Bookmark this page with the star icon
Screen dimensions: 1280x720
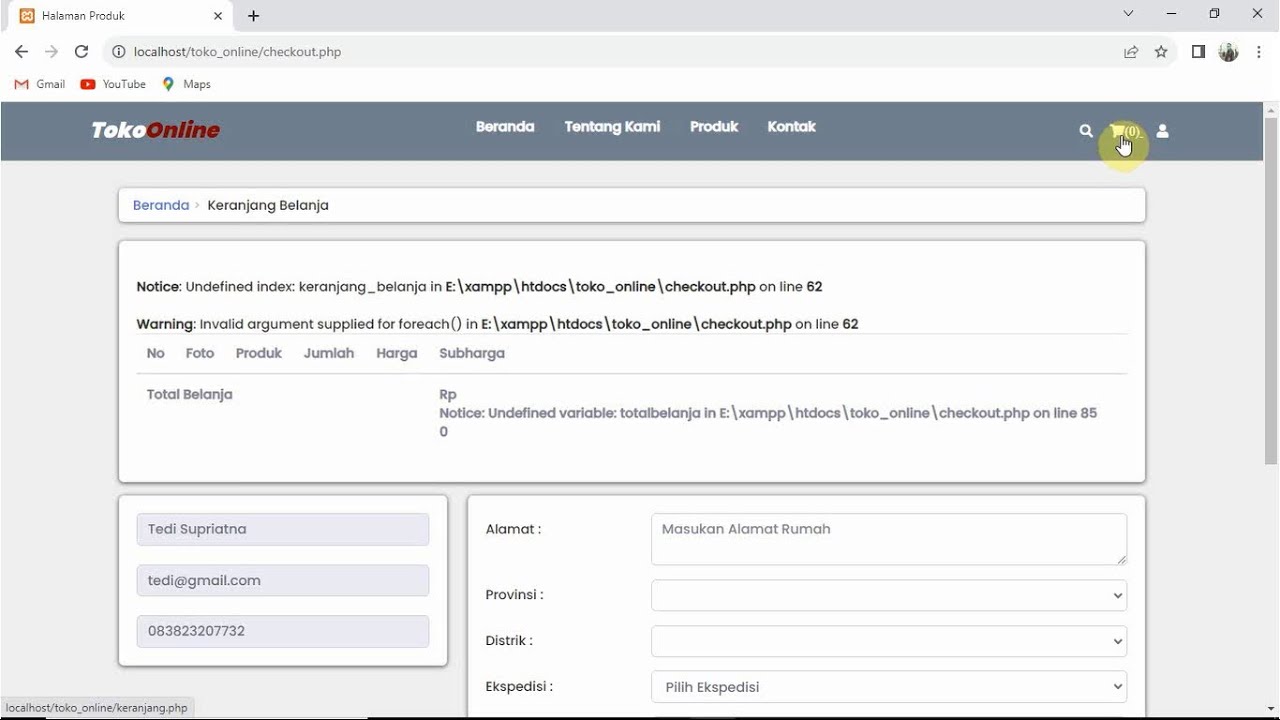(1161, 52)
